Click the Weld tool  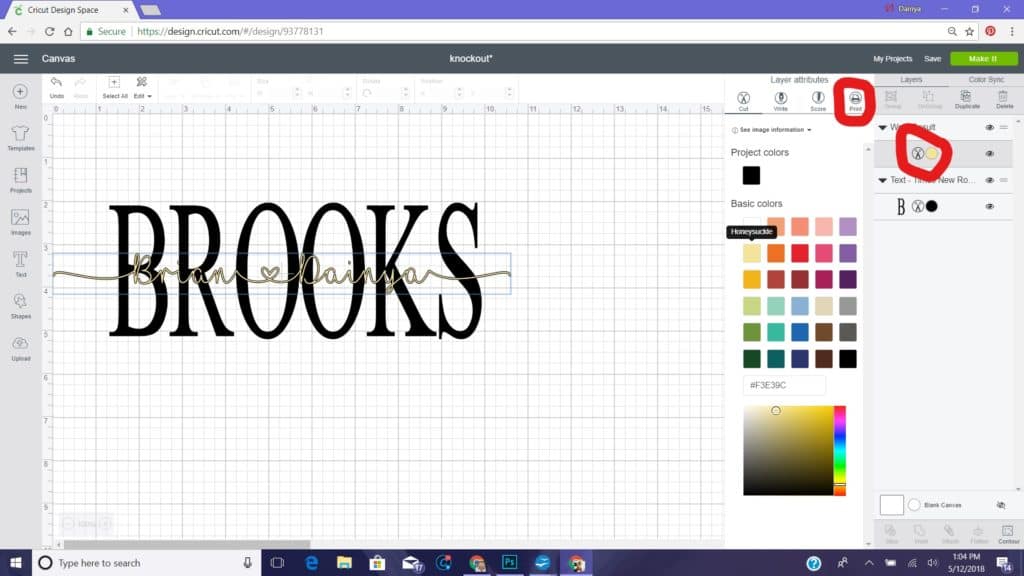[920, 534]
